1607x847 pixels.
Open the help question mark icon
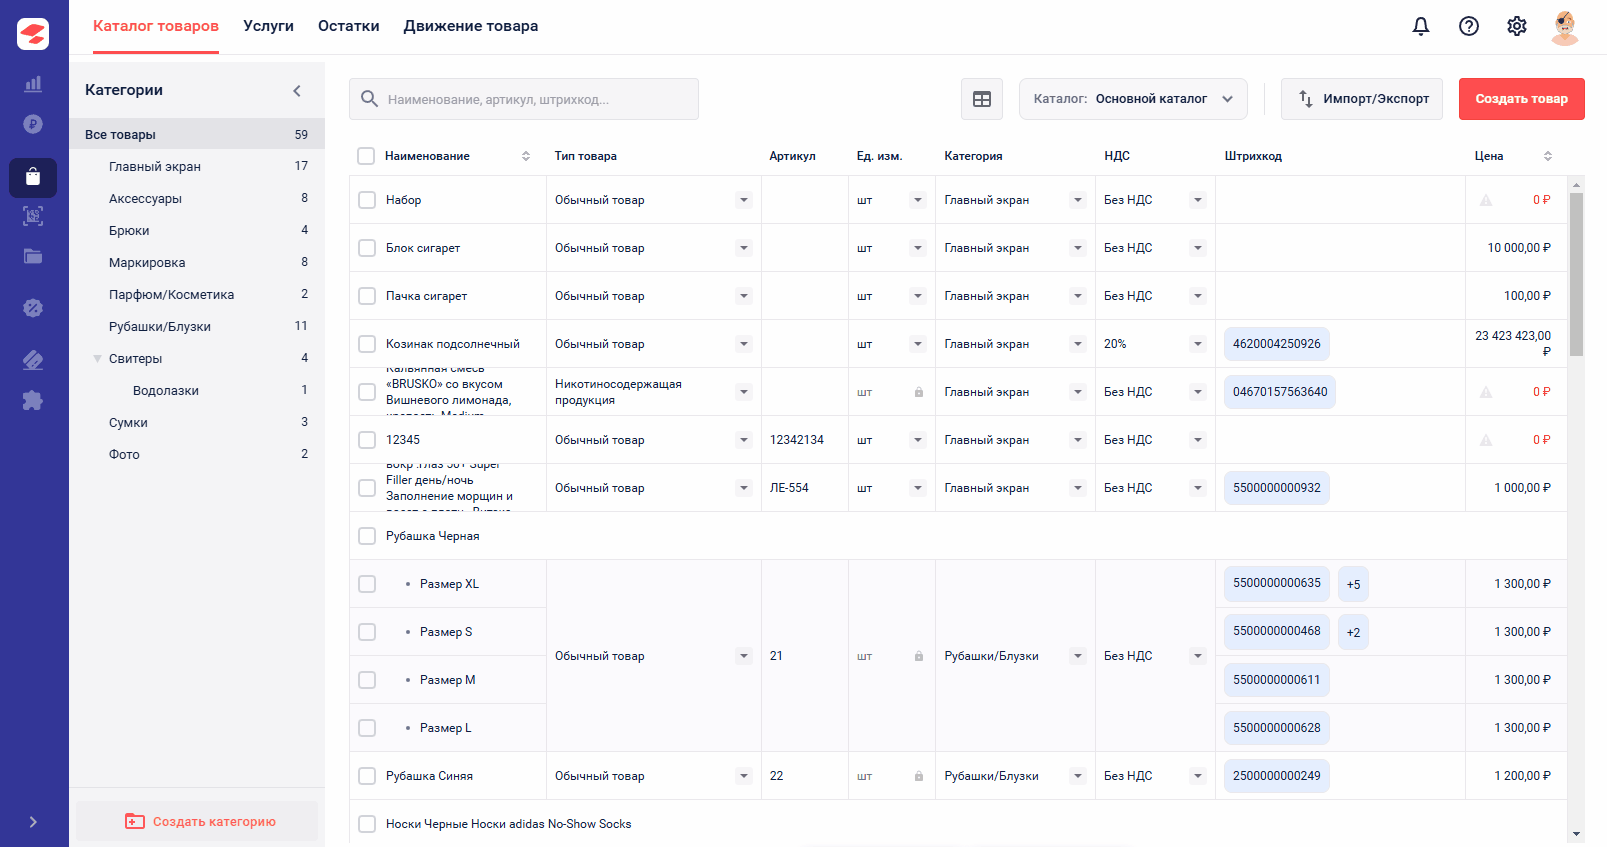1468,26
